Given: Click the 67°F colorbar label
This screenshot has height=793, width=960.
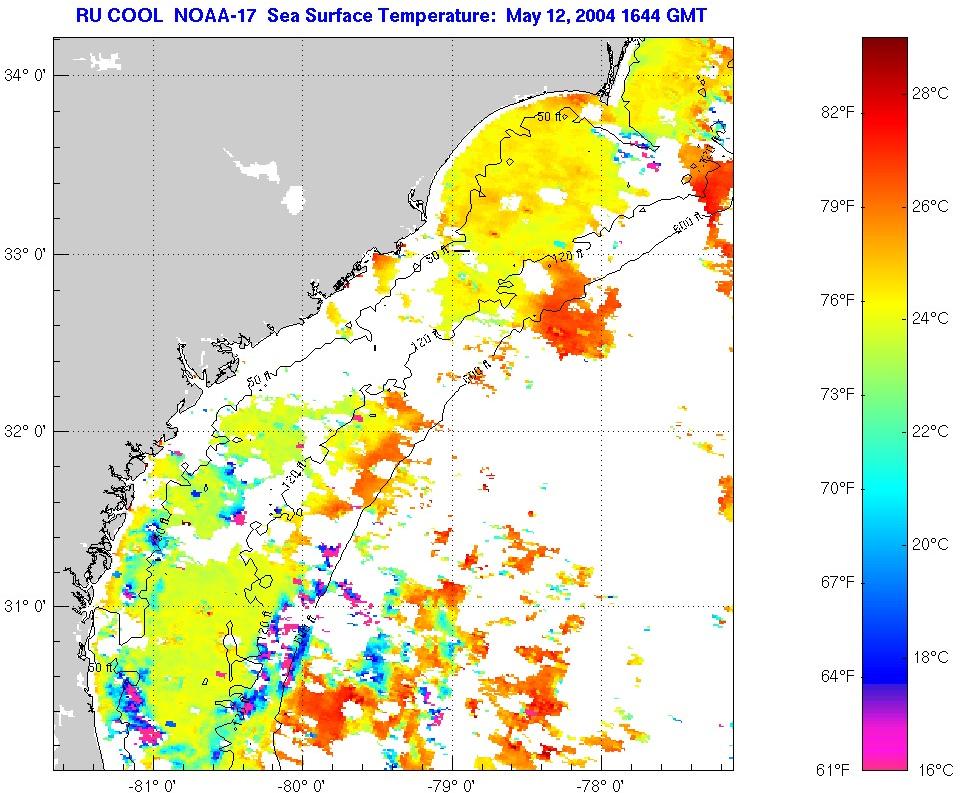Looking at the screenshot, I should 838,582.
